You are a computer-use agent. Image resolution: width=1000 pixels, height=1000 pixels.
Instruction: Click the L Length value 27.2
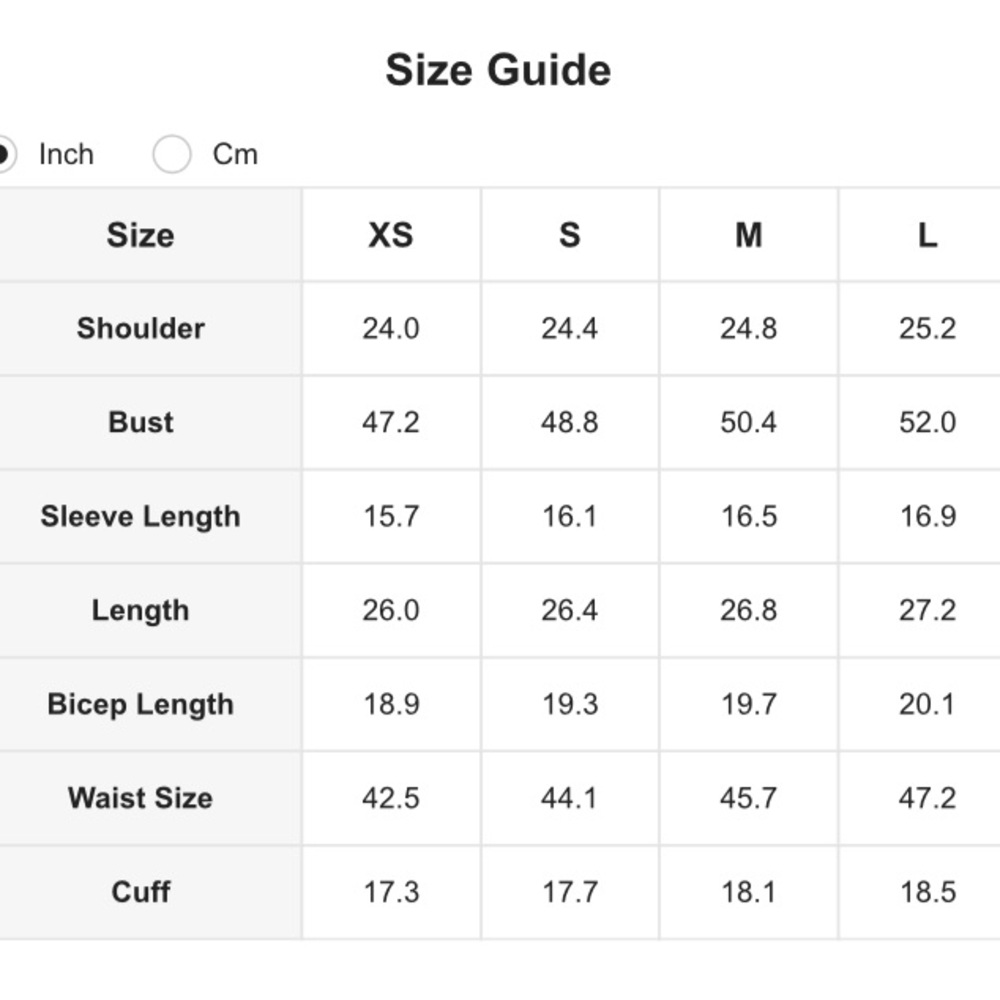tap(927, 611)
